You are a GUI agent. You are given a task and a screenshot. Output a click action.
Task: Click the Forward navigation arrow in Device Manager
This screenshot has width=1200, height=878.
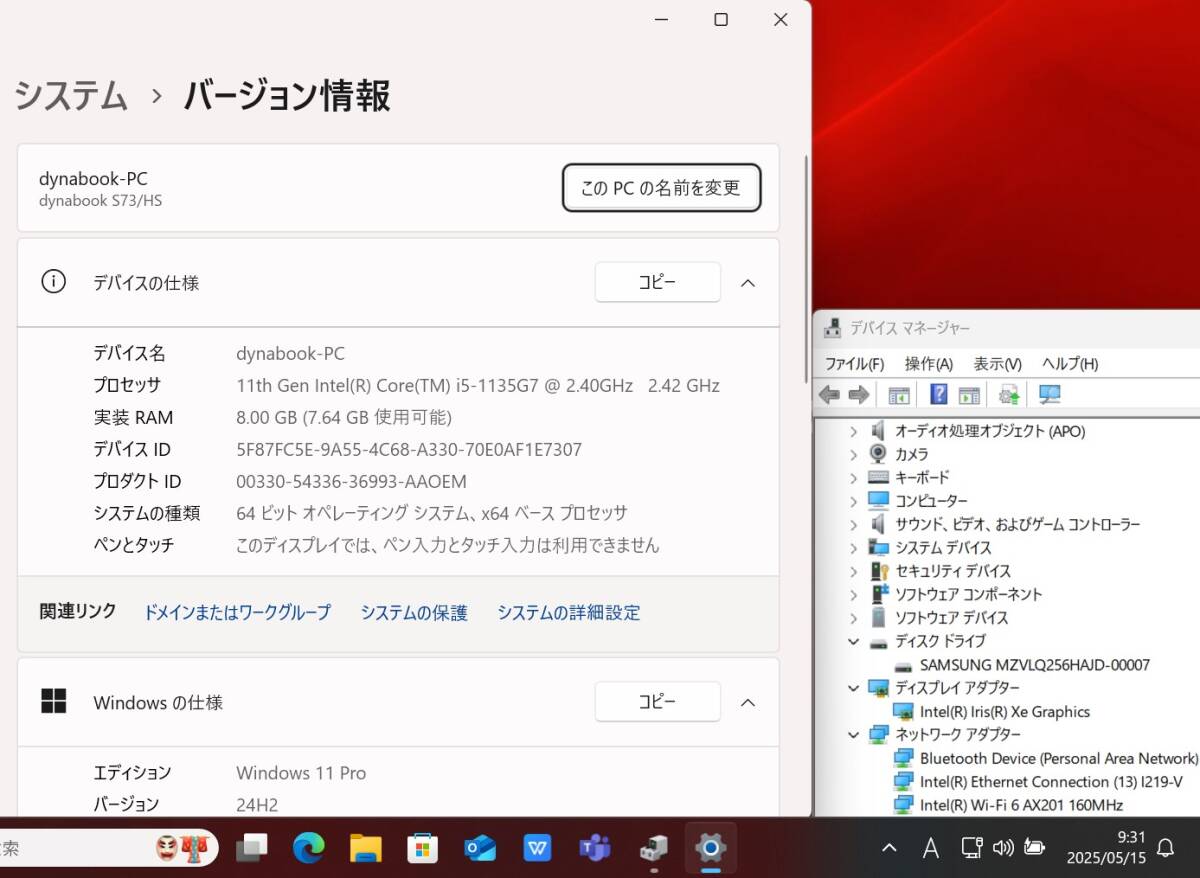(x=858, y=394)
